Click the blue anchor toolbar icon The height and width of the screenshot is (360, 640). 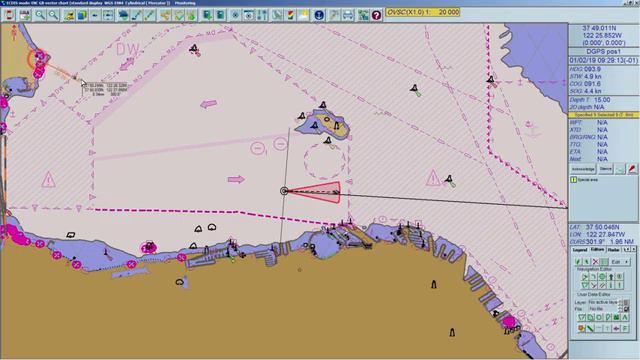point(319,16)
